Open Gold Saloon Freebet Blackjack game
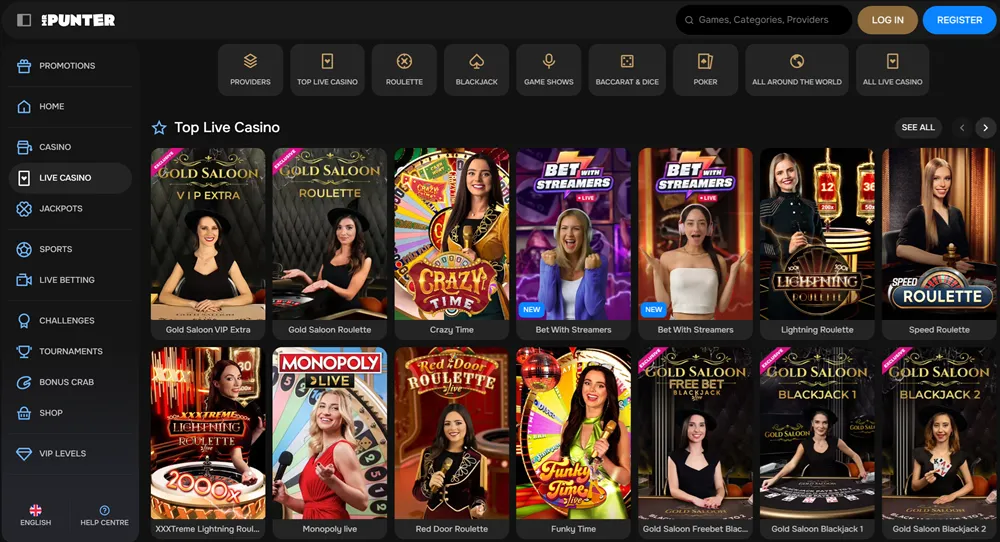The width and height of the screenshot is (1000, 542). pyautogui.click(x=695, y=443)
